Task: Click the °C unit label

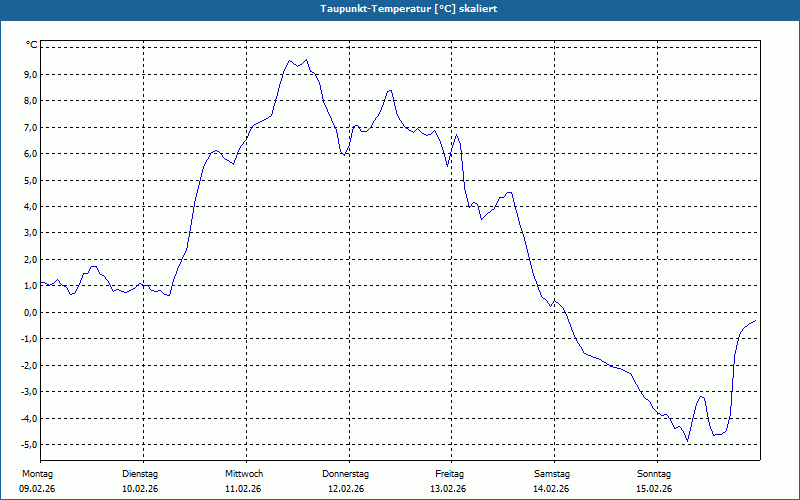Action: click(x=32, y=45)
